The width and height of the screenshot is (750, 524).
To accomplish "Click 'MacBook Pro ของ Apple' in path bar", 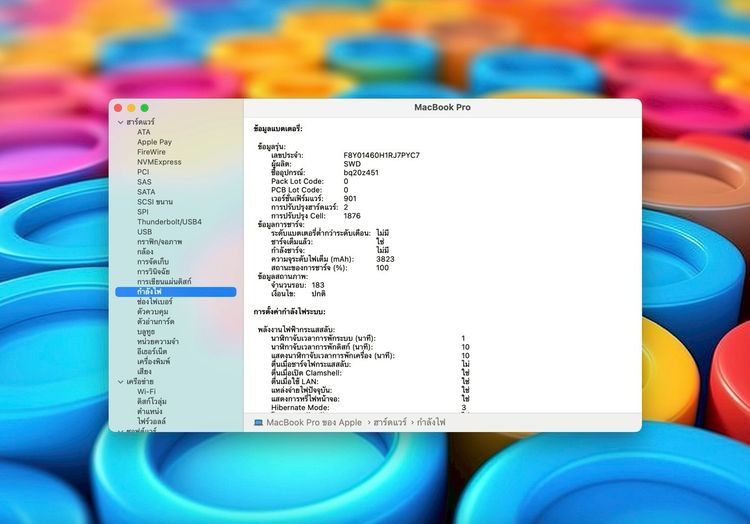I will pyautogui.click(x=314, y=423).
